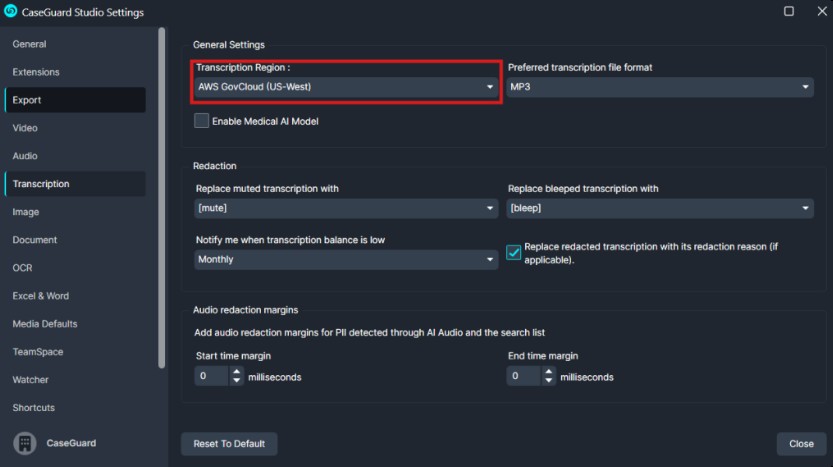
Task: Expand Replace bleeped transcription with dropdown
Action: click(x=659, y=208)
